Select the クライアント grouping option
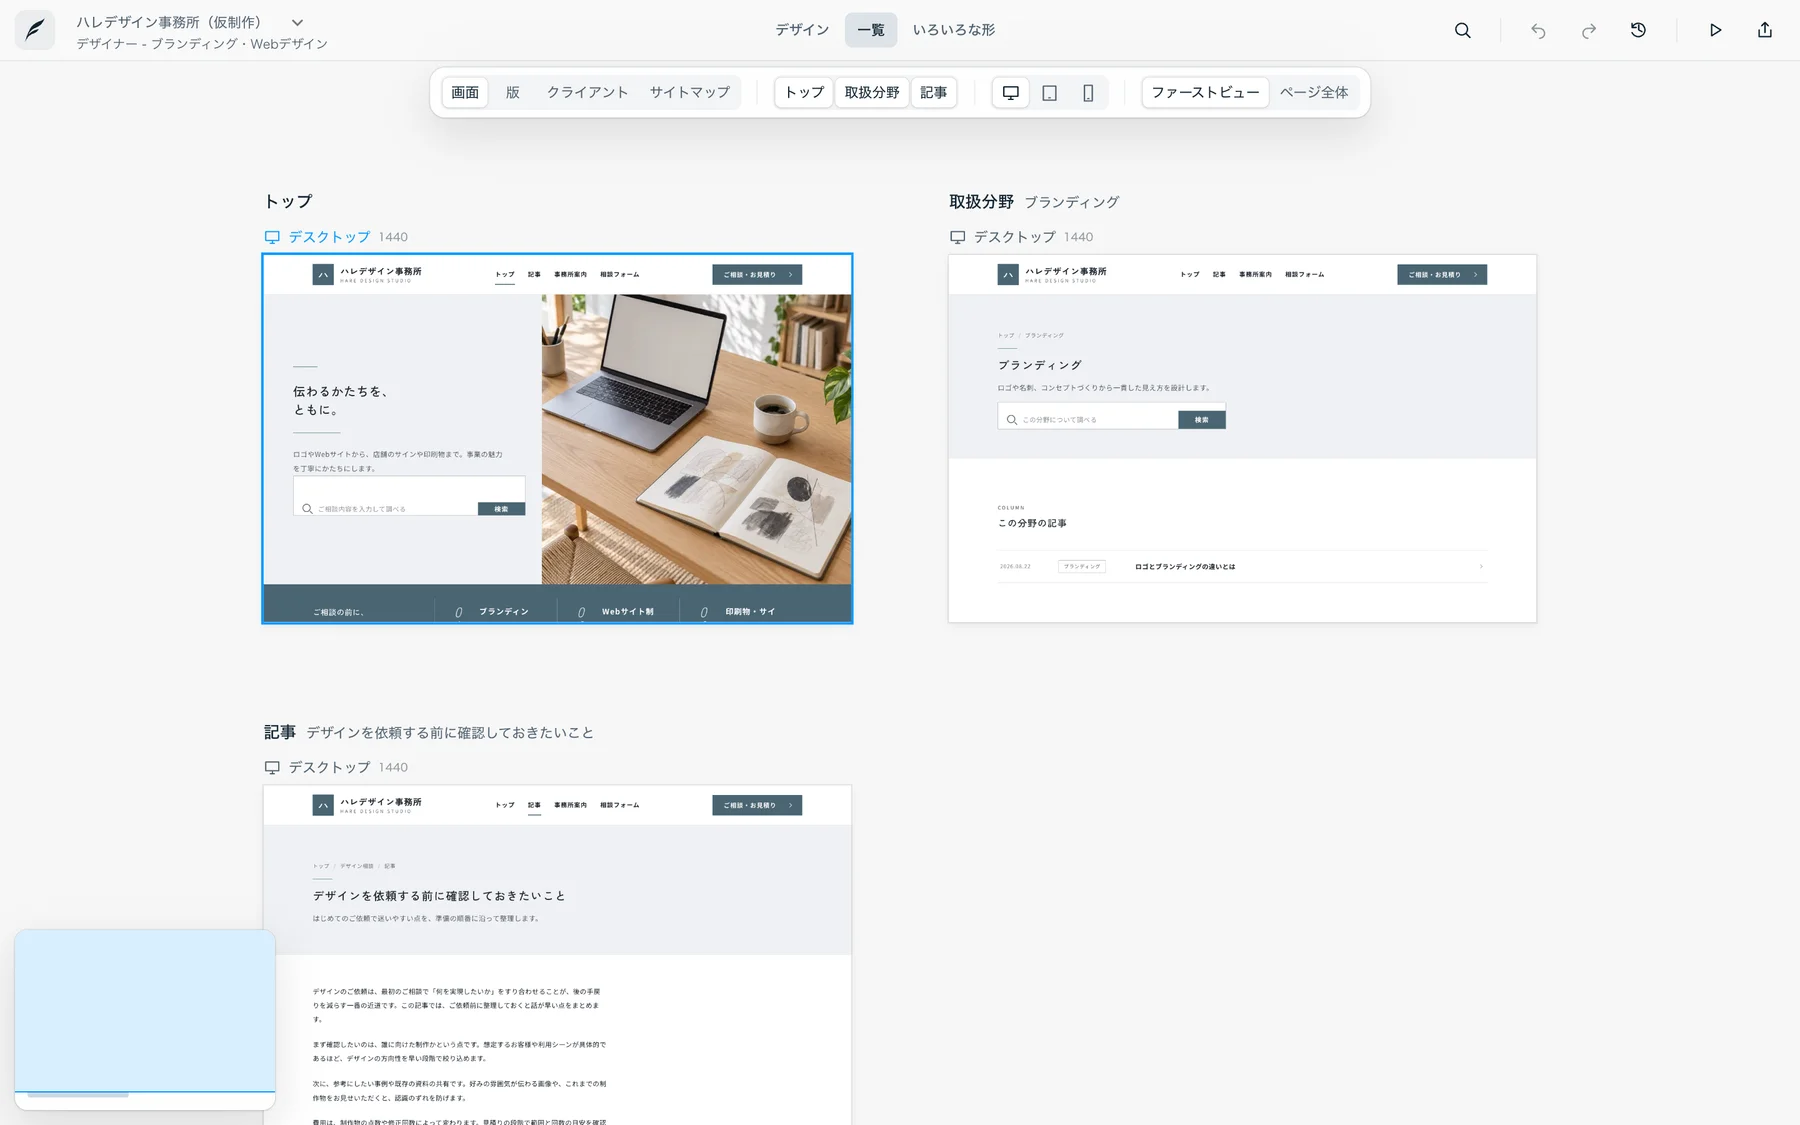The width and height of the screenshot is (1800, 1125). pos(588,92)
